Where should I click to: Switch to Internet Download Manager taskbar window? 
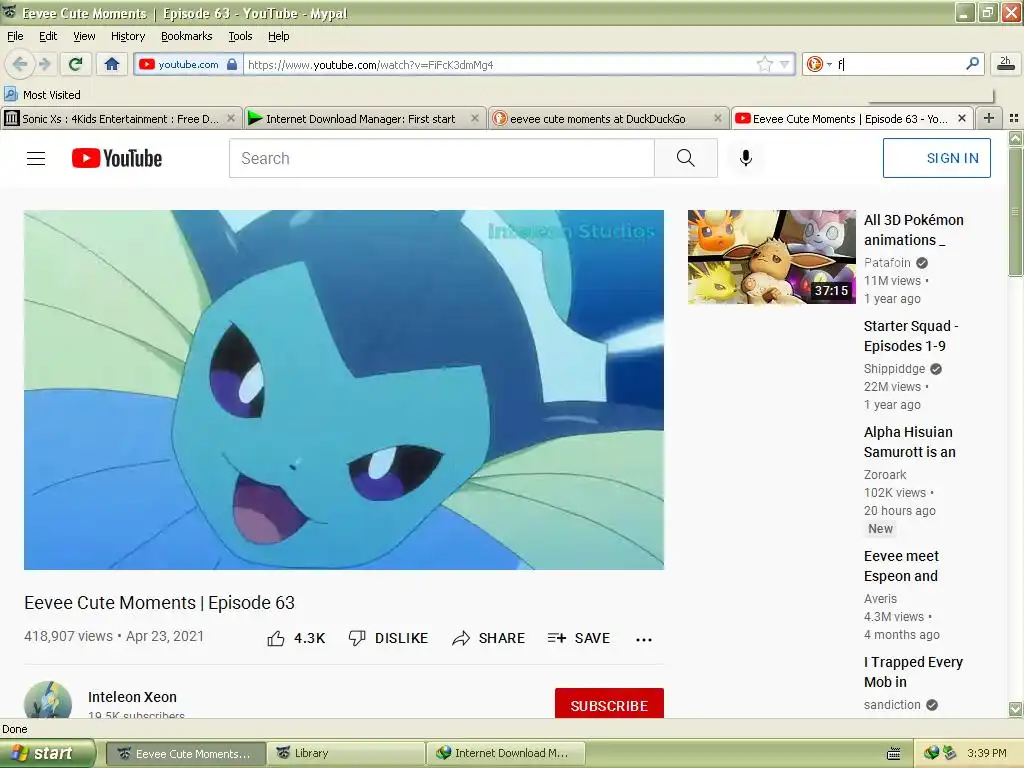[x=505, y=753]
